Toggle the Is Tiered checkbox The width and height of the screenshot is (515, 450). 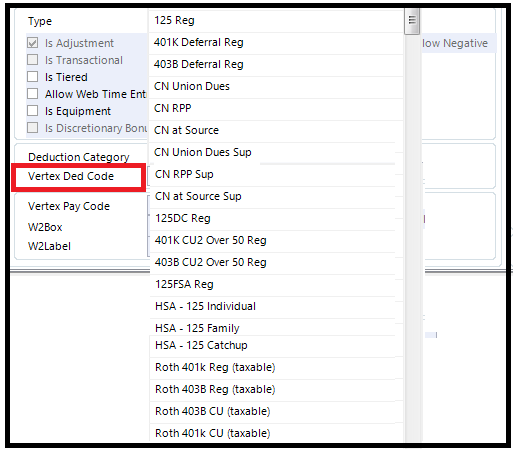32,77
